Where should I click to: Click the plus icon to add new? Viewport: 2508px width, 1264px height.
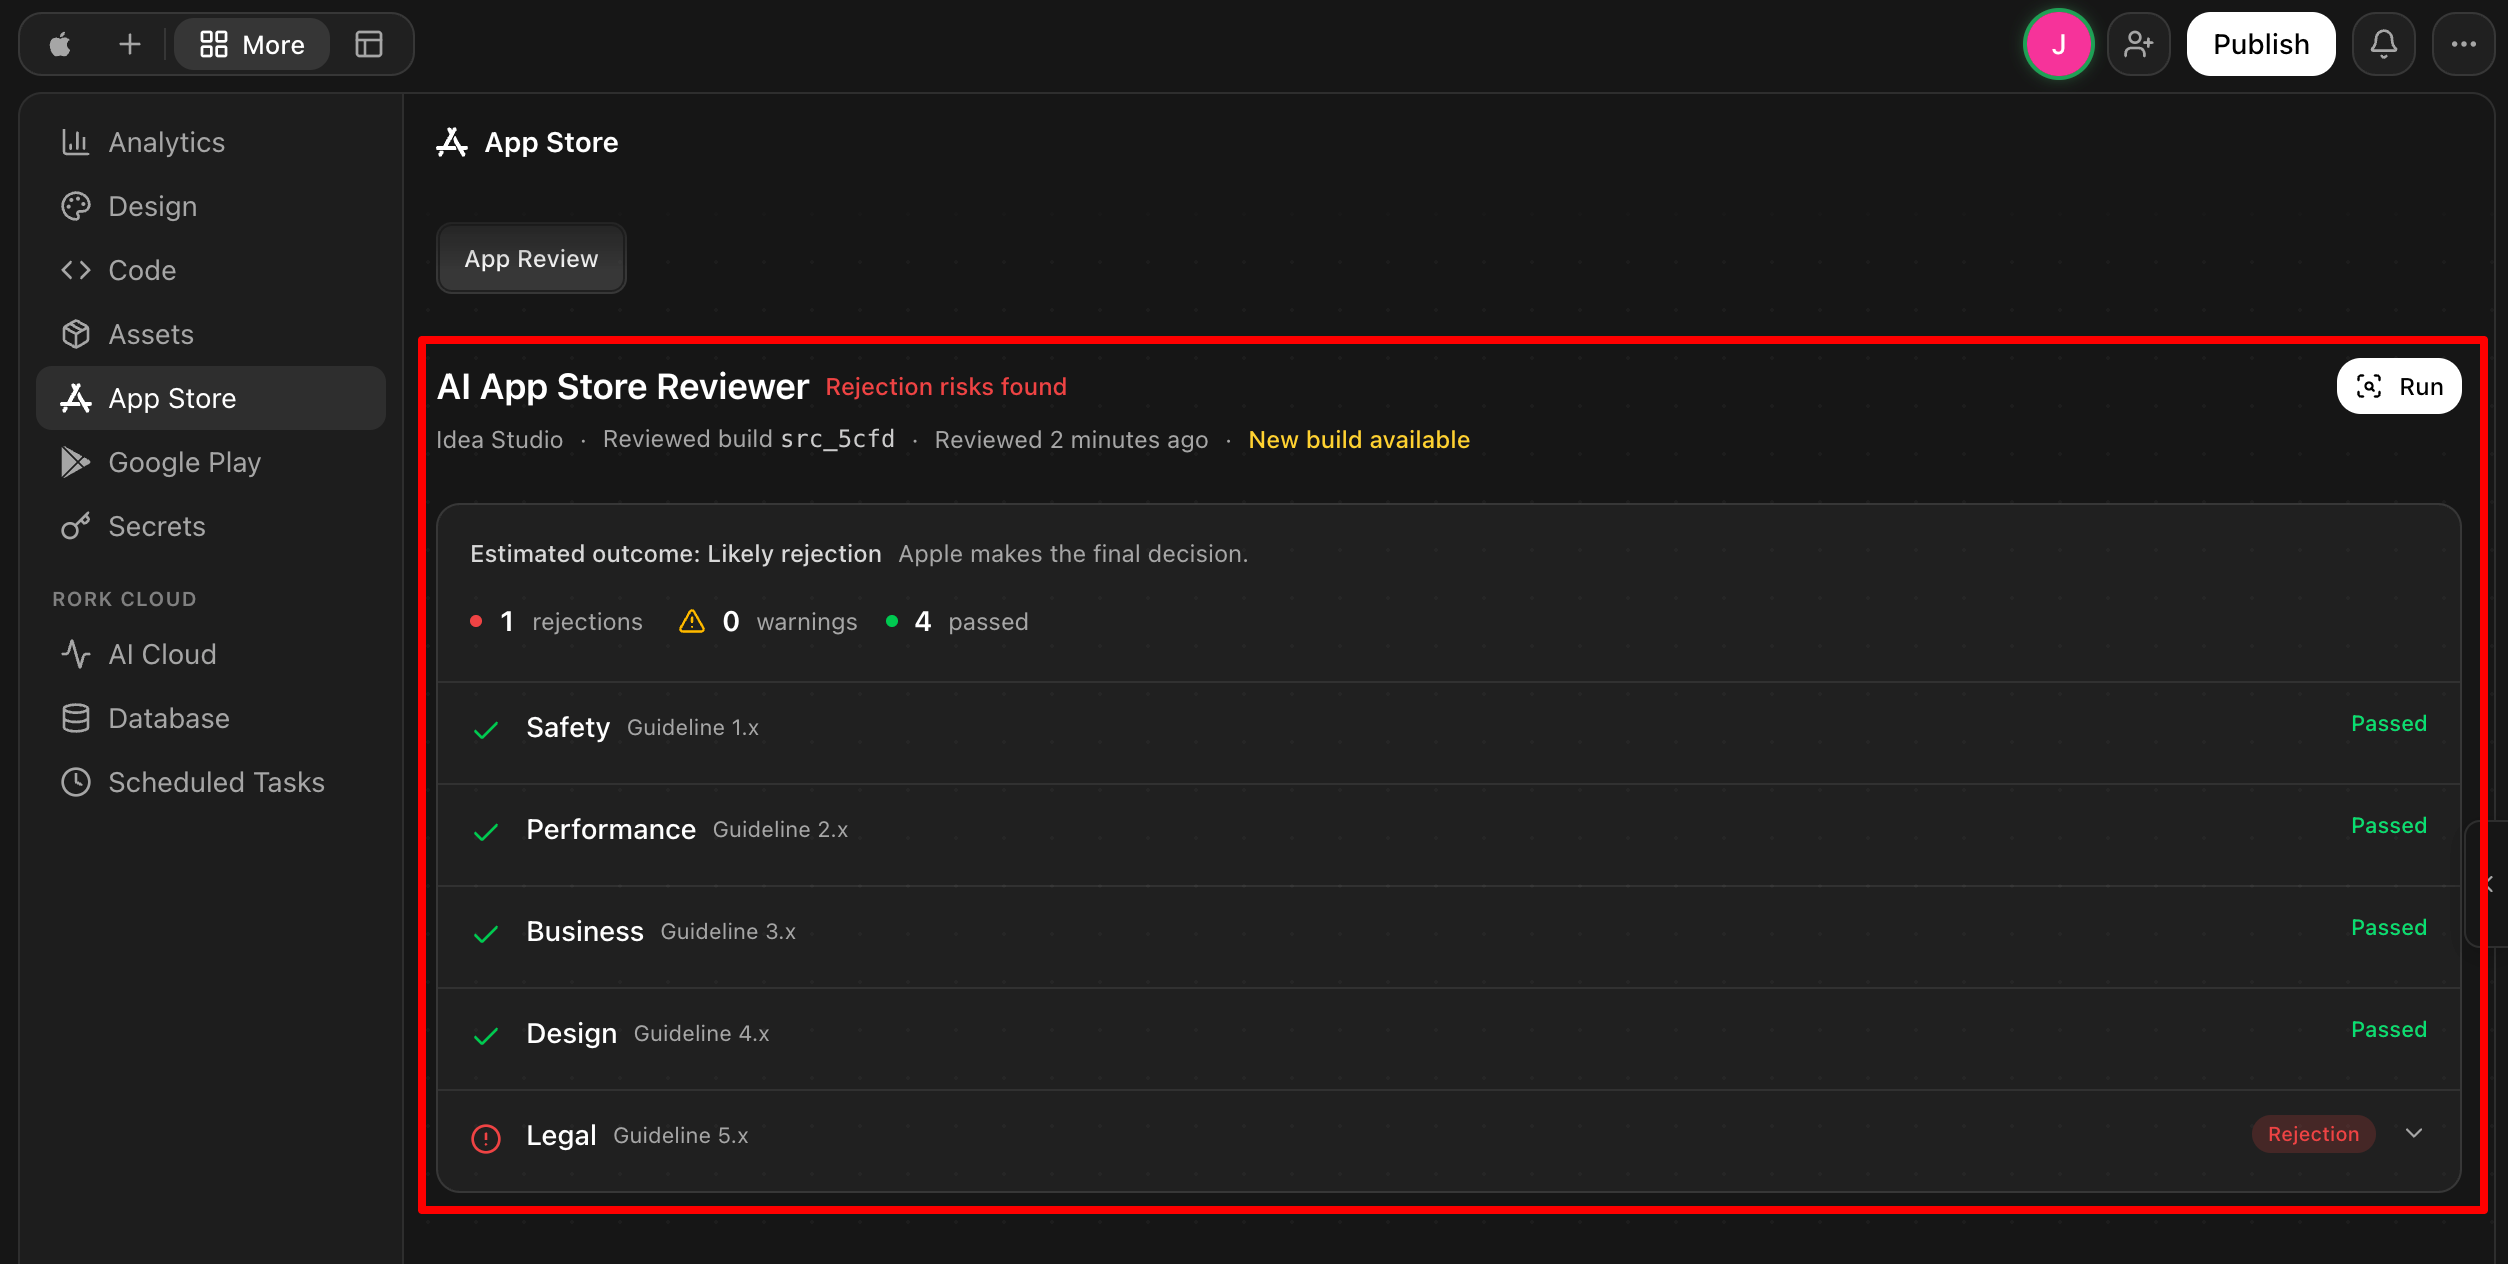tap(130, 44)
